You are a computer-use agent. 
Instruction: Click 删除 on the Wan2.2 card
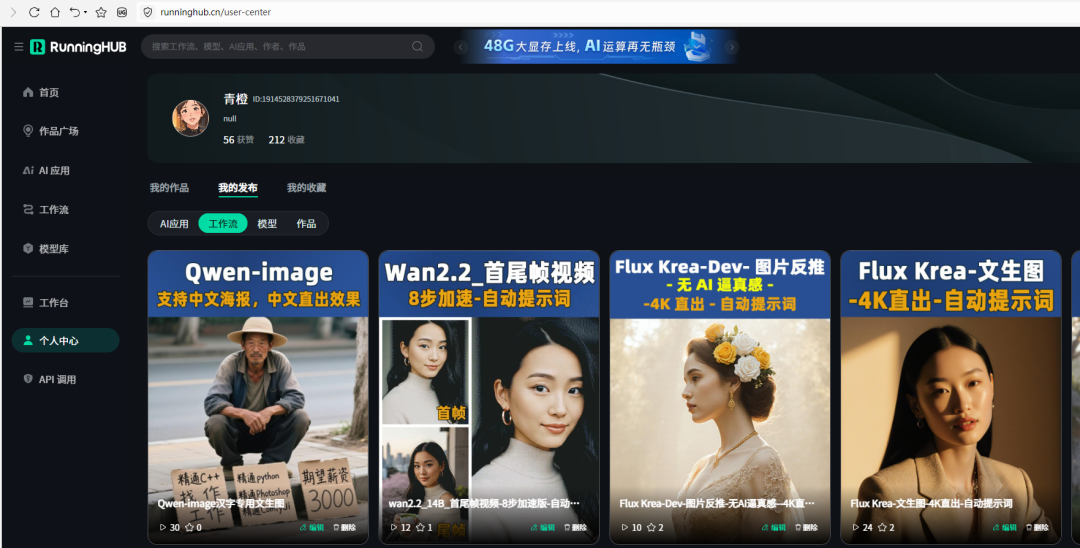coord(576,527)
